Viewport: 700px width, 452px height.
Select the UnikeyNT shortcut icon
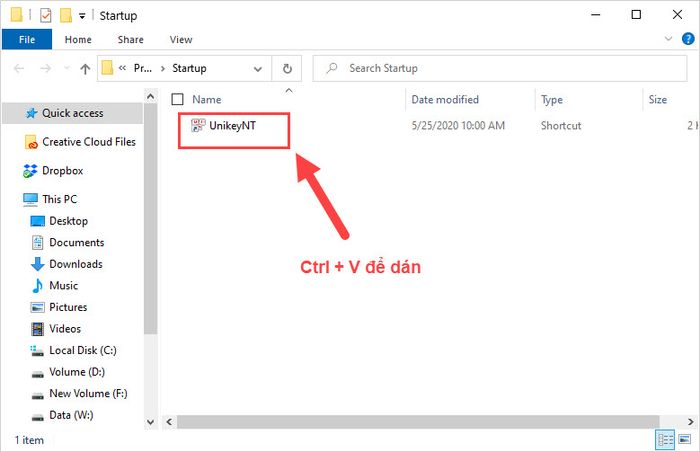click(x=198, y=126)
